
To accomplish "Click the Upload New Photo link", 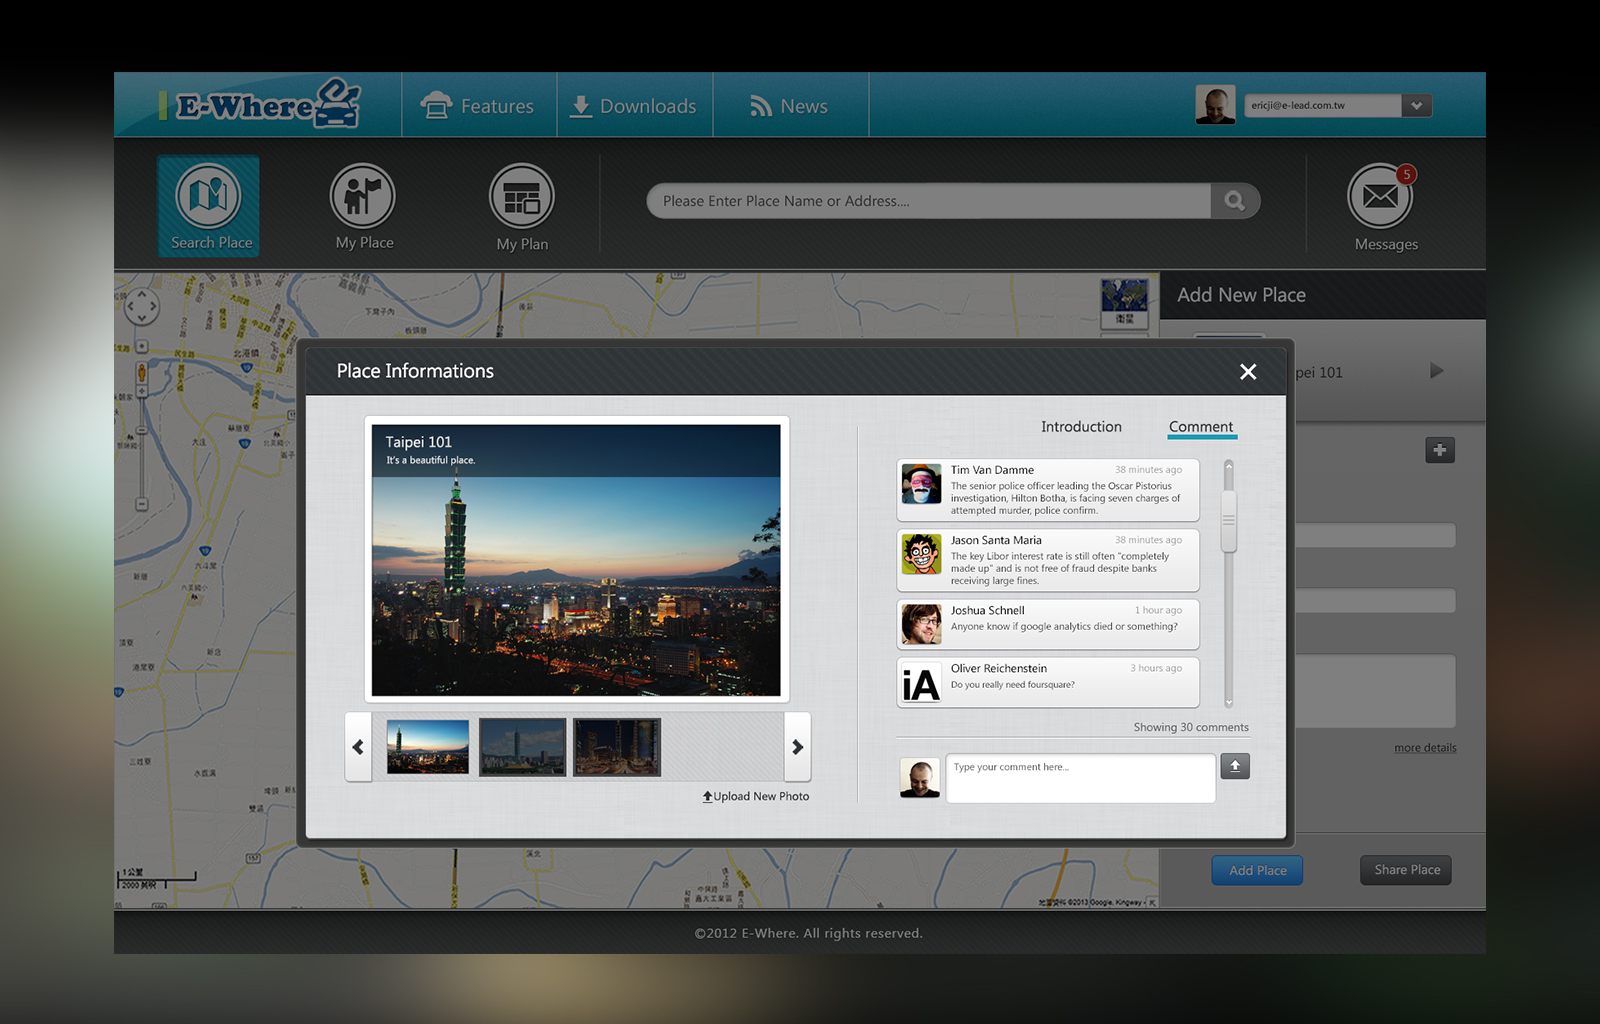I will click(756, 797).
